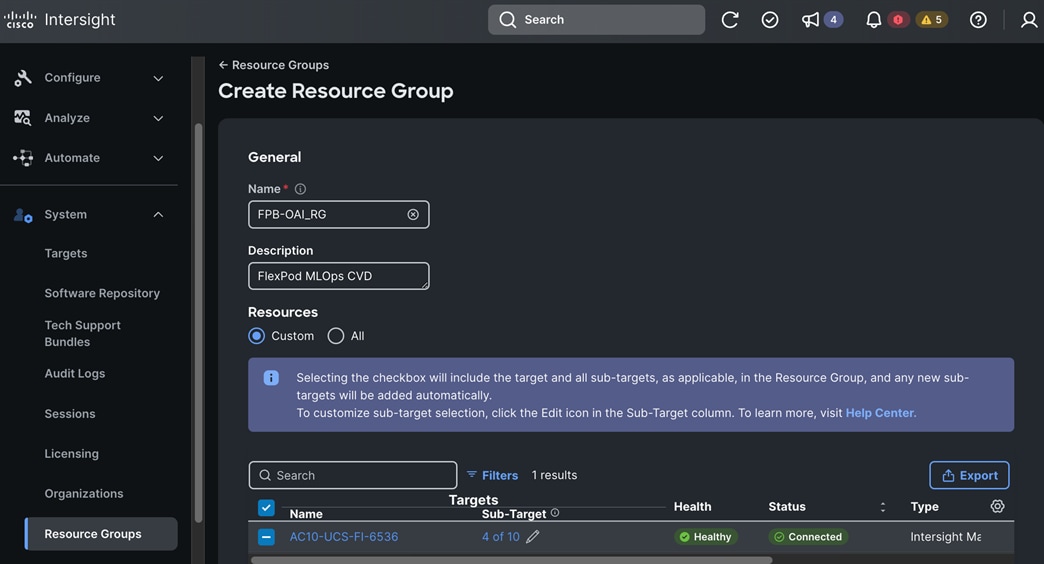Edit sub-targets with the pencil icon

[533, 537]
